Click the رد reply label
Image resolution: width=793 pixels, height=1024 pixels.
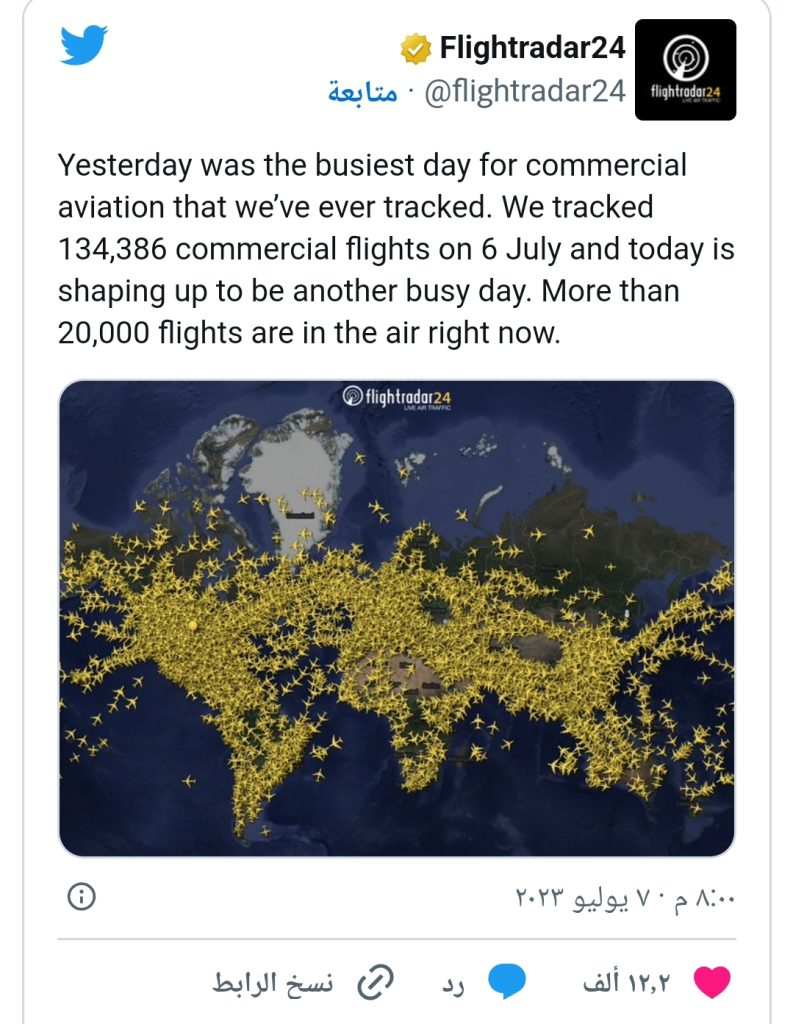click(452, 985)
